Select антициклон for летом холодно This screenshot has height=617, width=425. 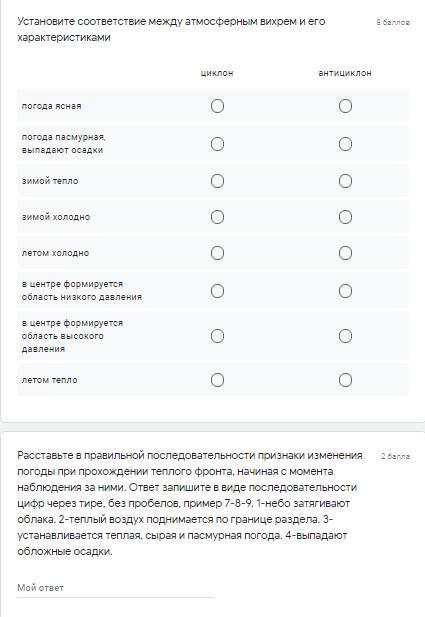point(345,253)
